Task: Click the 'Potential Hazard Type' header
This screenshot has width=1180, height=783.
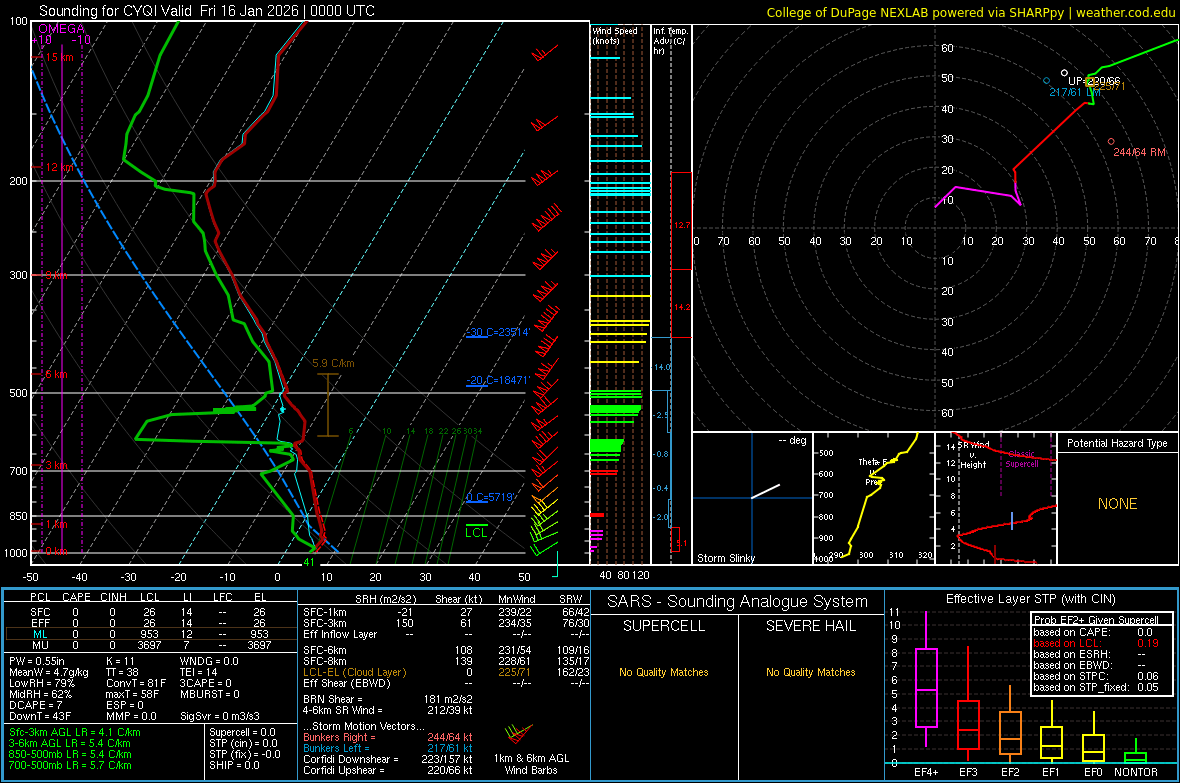Action: tap(1117, 443)
